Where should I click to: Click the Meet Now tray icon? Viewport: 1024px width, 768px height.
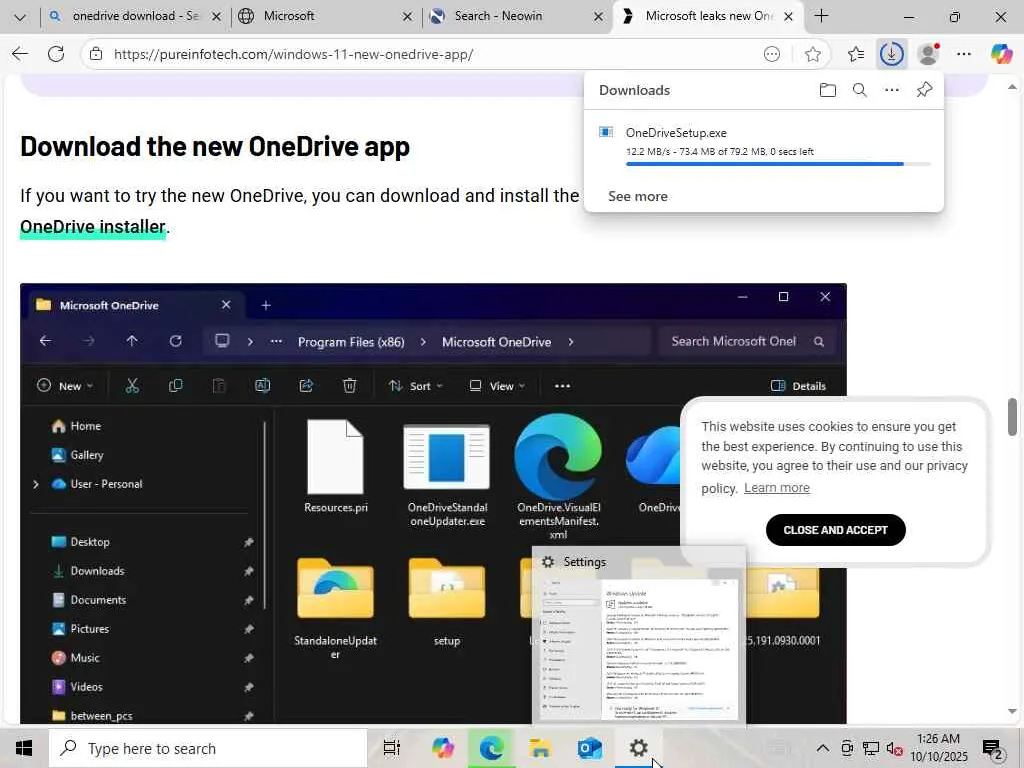coord(847,748)
